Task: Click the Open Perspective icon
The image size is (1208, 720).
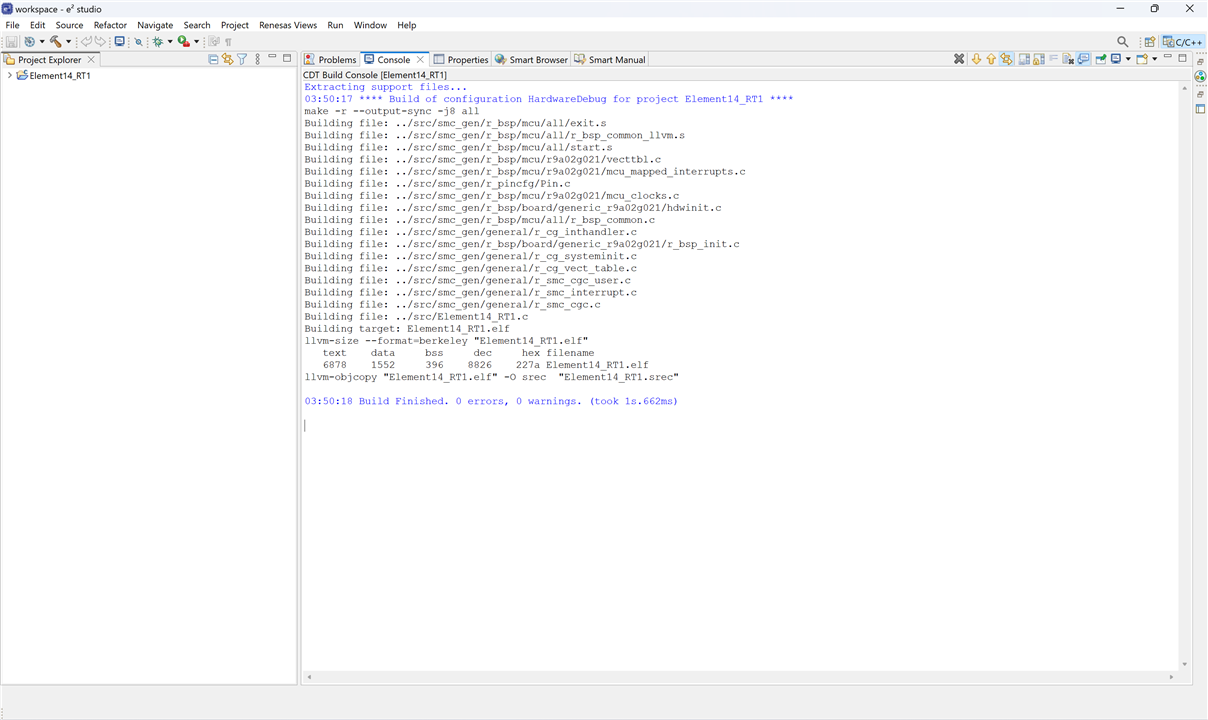Action: pos(1150,42)
